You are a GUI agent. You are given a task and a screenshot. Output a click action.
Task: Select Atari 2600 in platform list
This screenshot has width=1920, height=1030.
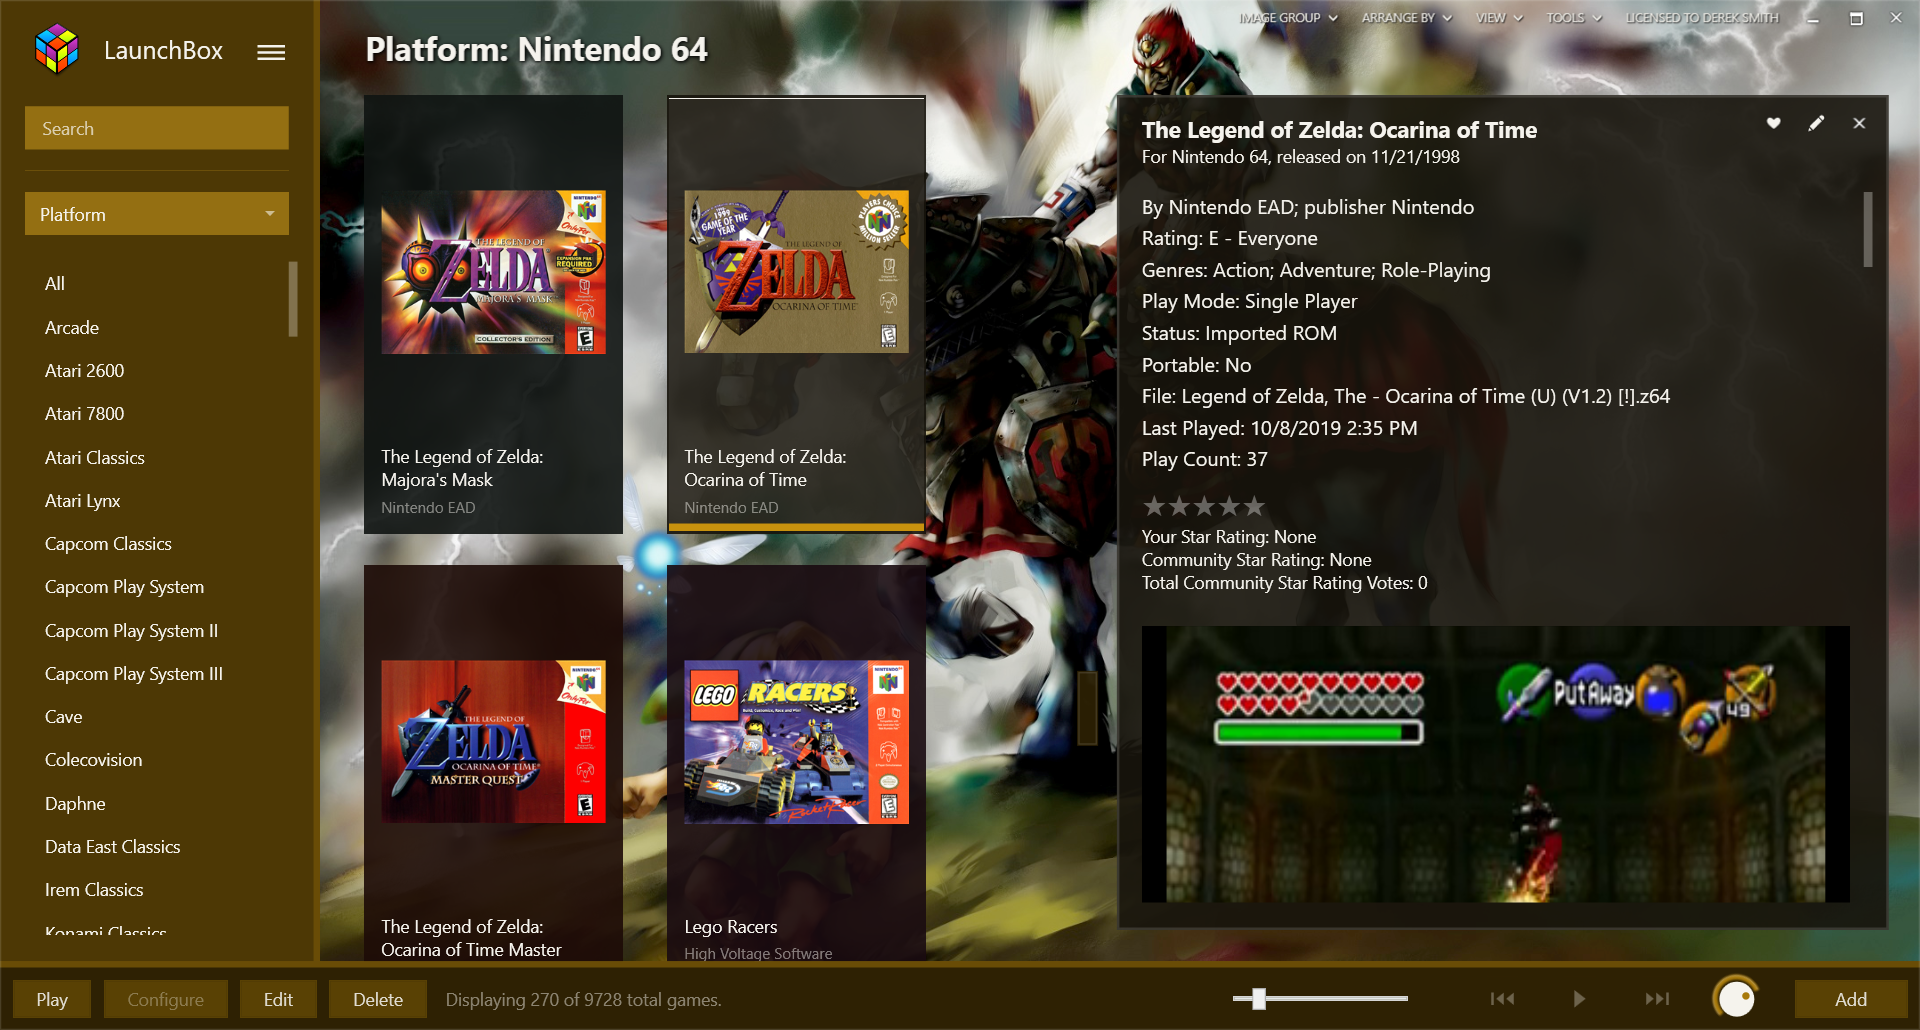pos(85,371)
